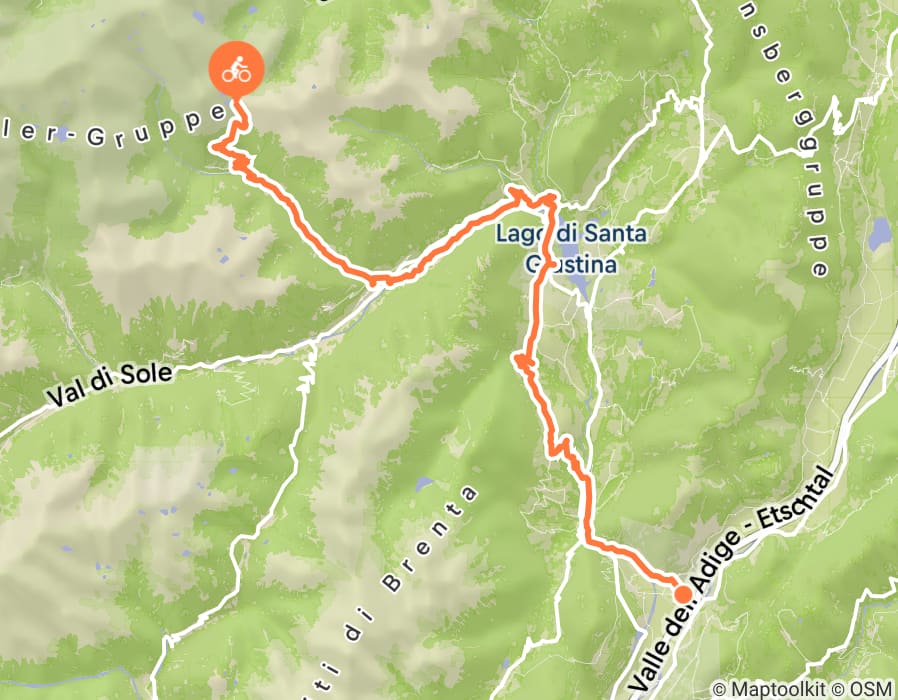This screenshot has width=898, height=700.
Task: Click the orange route end point dot
Action: point(683,595)
